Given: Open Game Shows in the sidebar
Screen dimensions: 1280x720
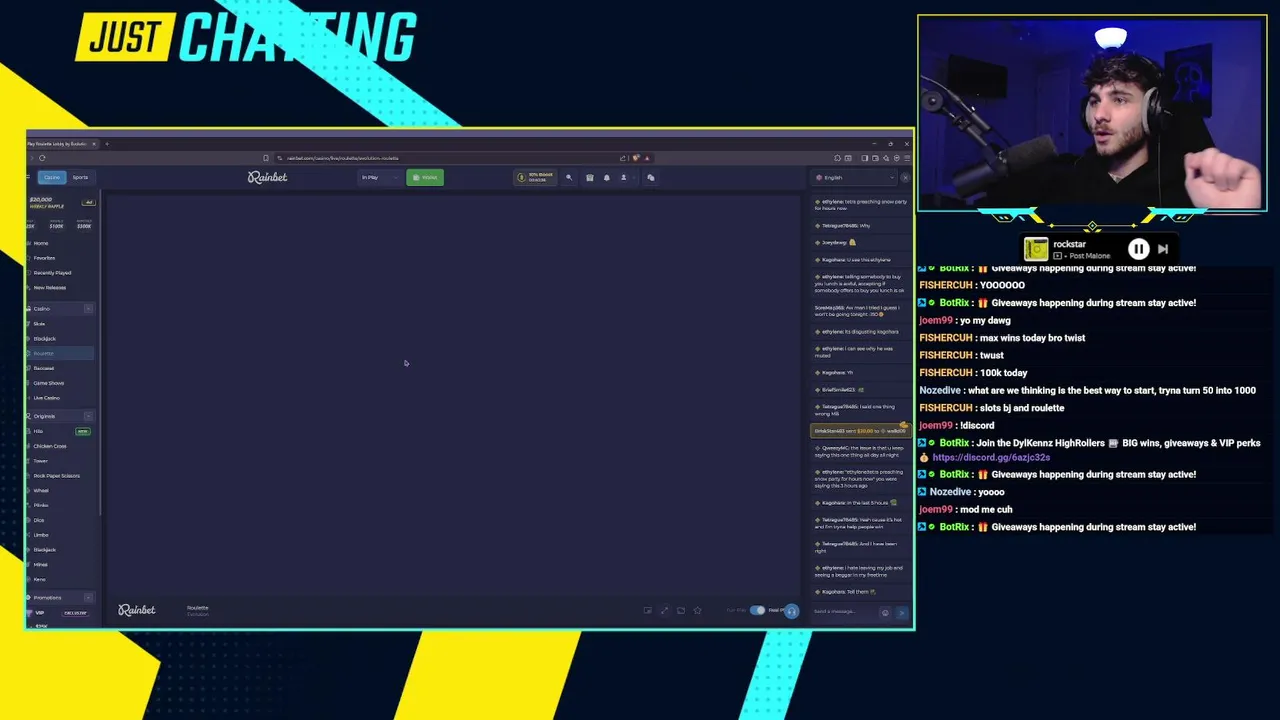Looking at the screenshot, I should click(x=48, y=382).
